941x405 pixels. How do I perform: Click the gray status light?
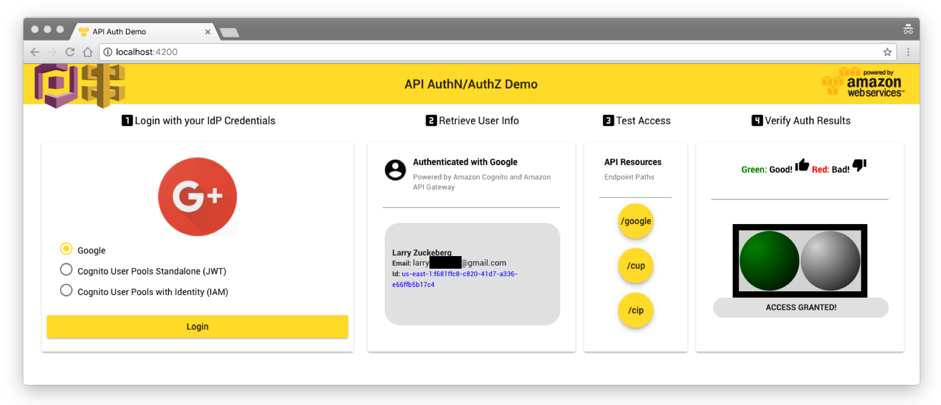pos(831,261)
